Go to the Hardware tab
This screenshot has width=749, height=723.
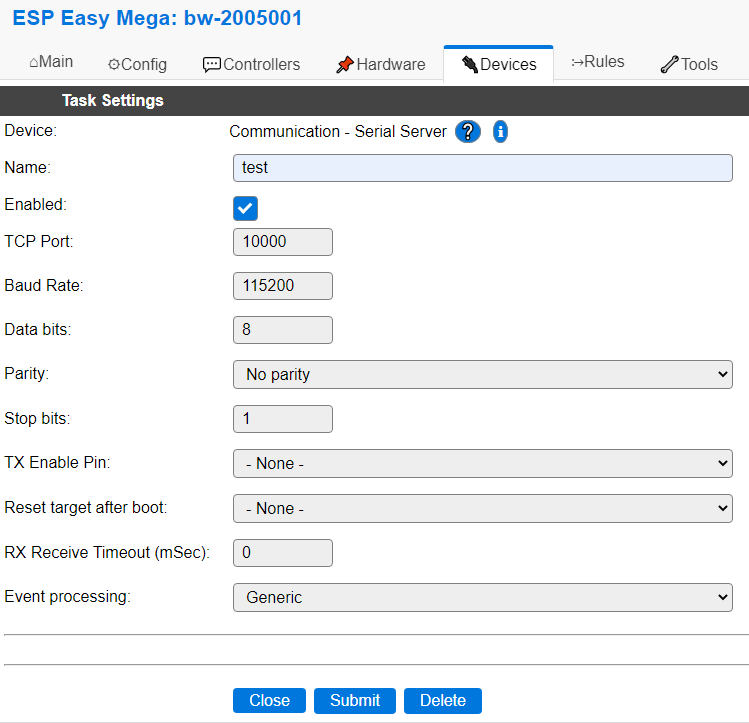381,64
